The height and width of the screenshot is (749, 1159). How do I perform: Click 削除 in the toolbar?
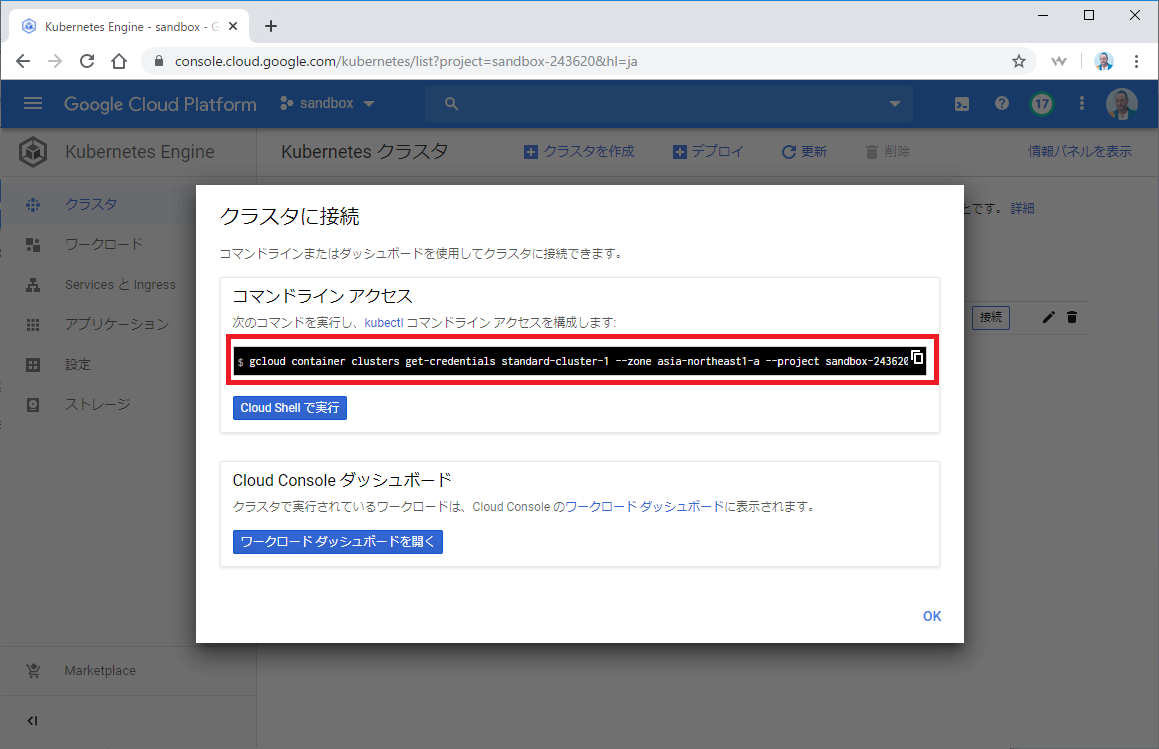tap(887, 152)
